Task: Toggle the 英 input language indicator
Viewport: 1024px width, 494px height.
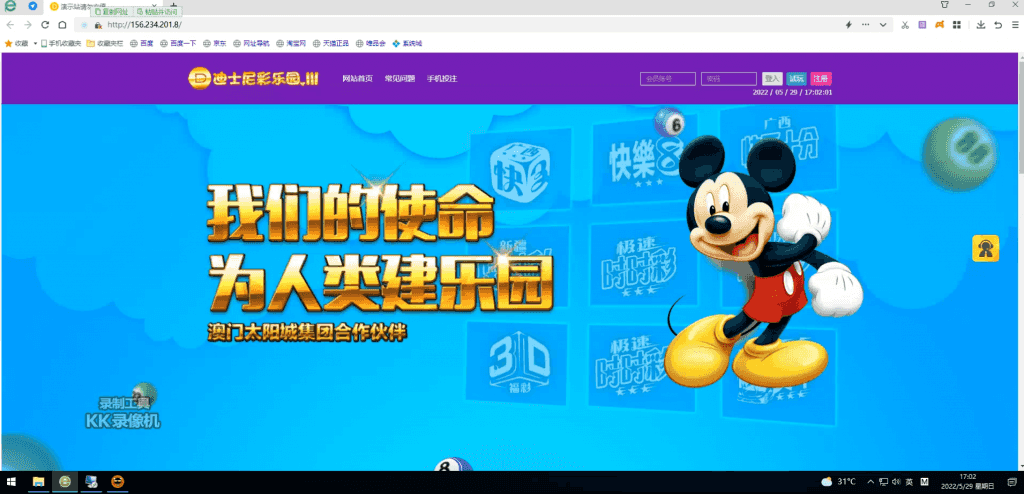Action: (x=909, y=482)
